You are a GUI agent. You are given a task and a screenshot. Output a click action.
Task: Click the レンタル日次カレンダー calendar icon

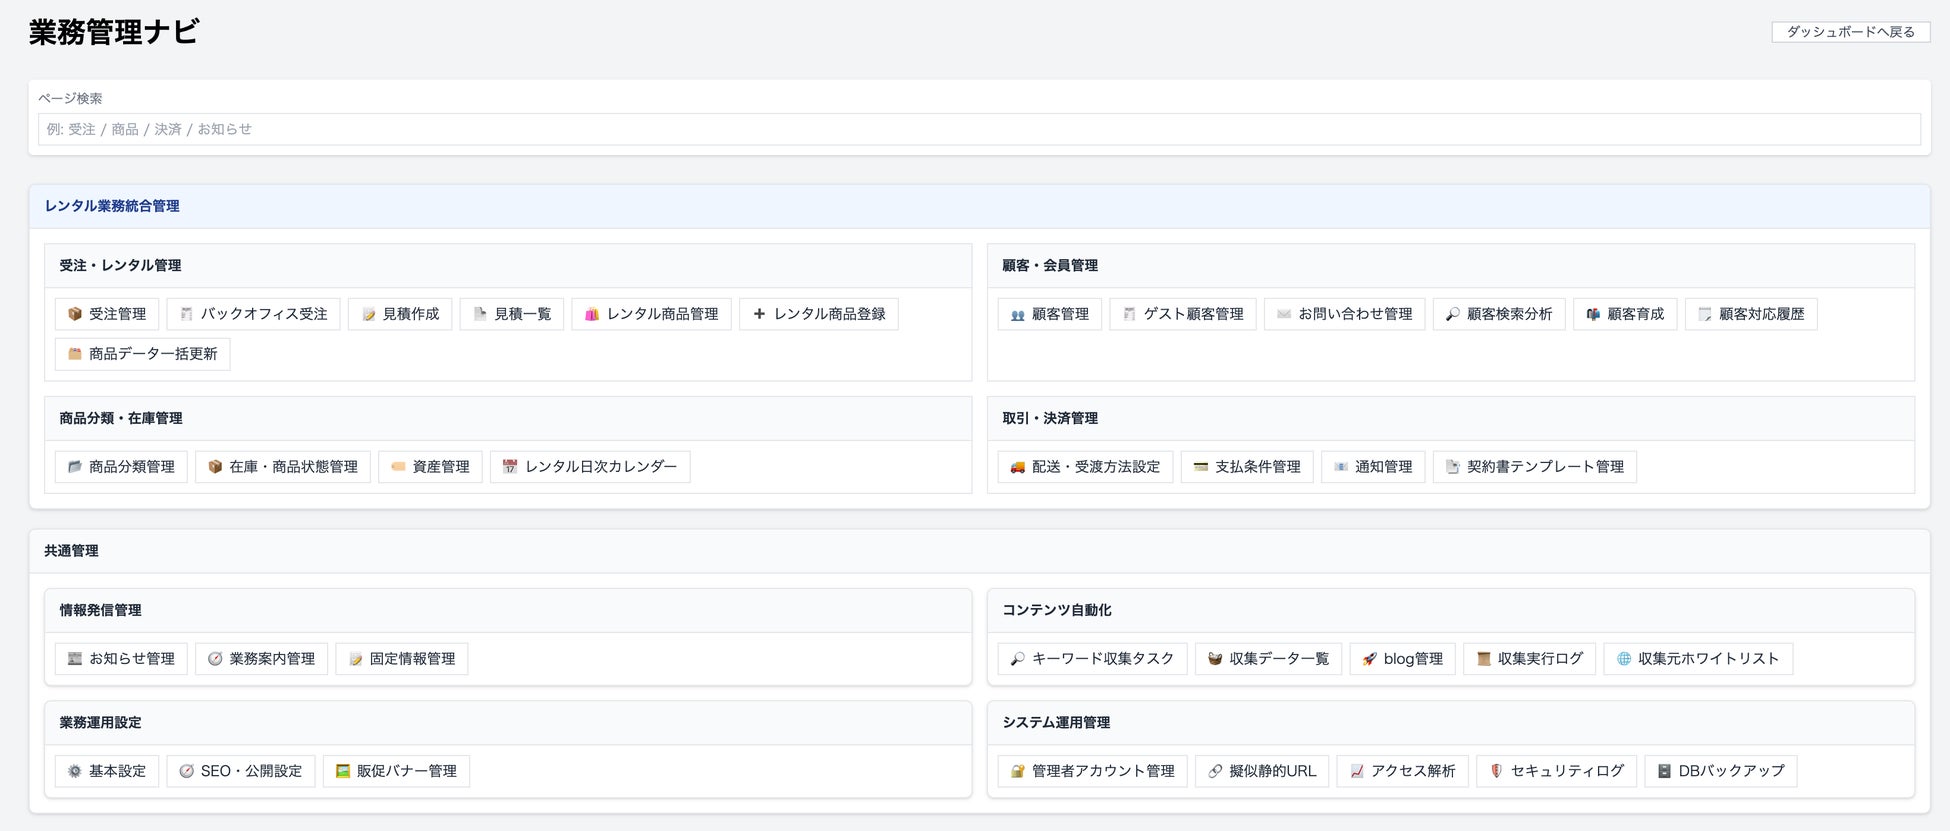tap(510, 467)
